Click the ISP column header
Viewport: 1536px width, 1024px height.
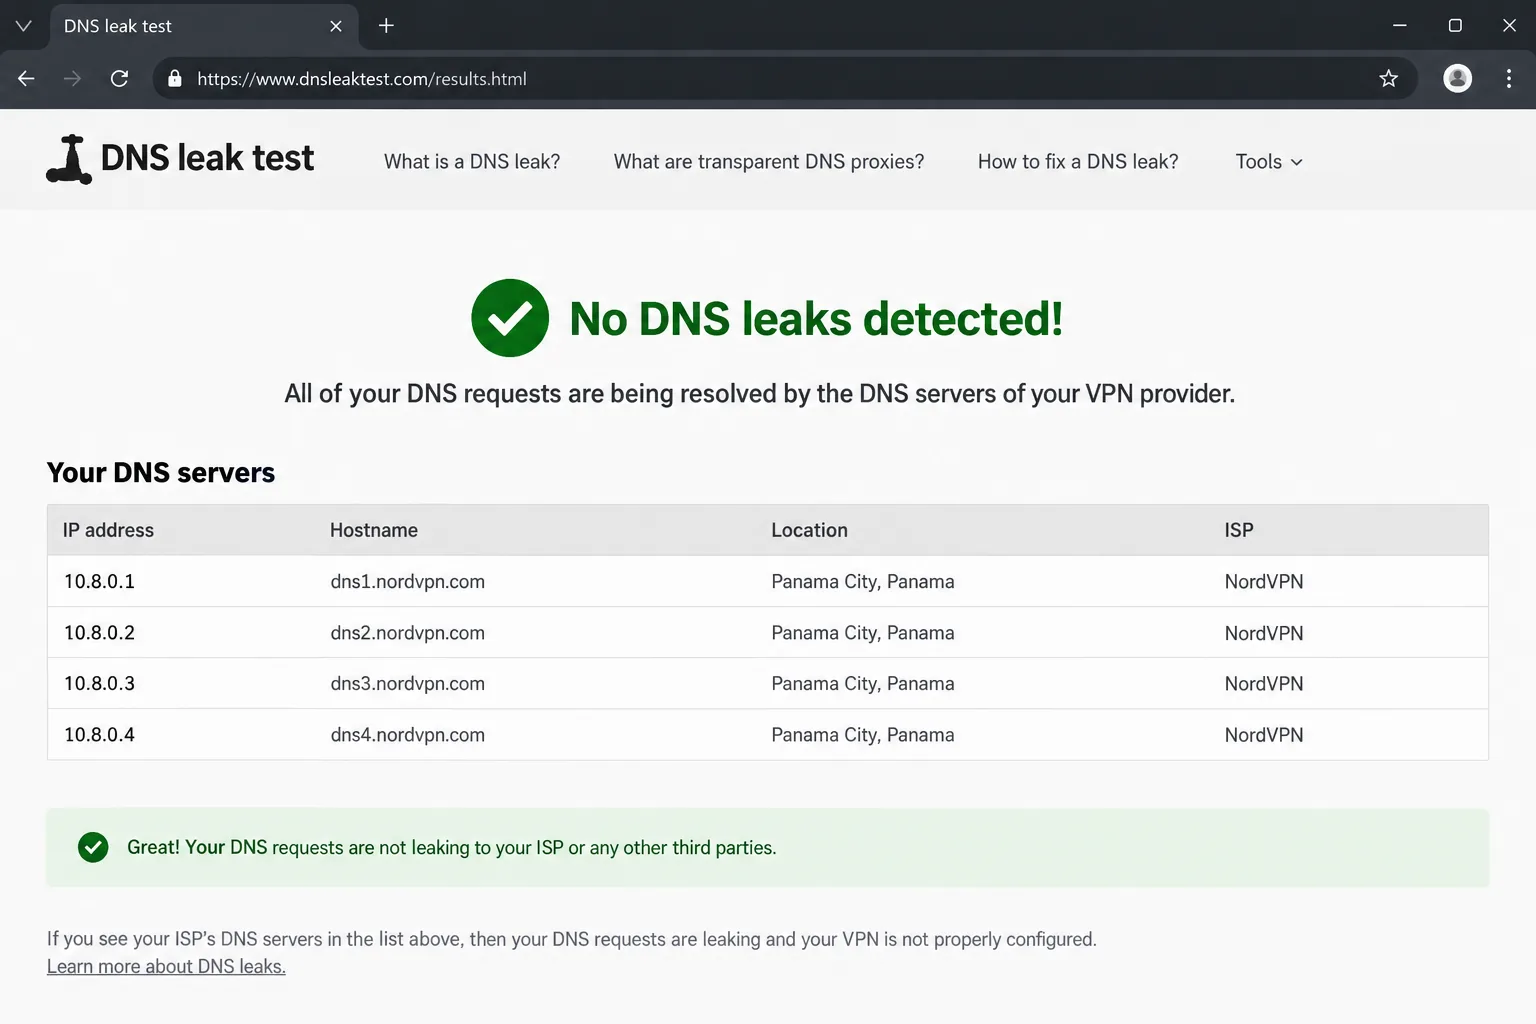click(x=1239, y=530)
